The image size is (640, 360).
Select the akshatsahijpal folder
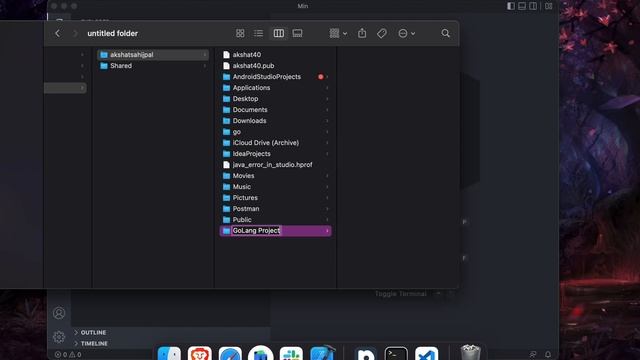(153, 55)
